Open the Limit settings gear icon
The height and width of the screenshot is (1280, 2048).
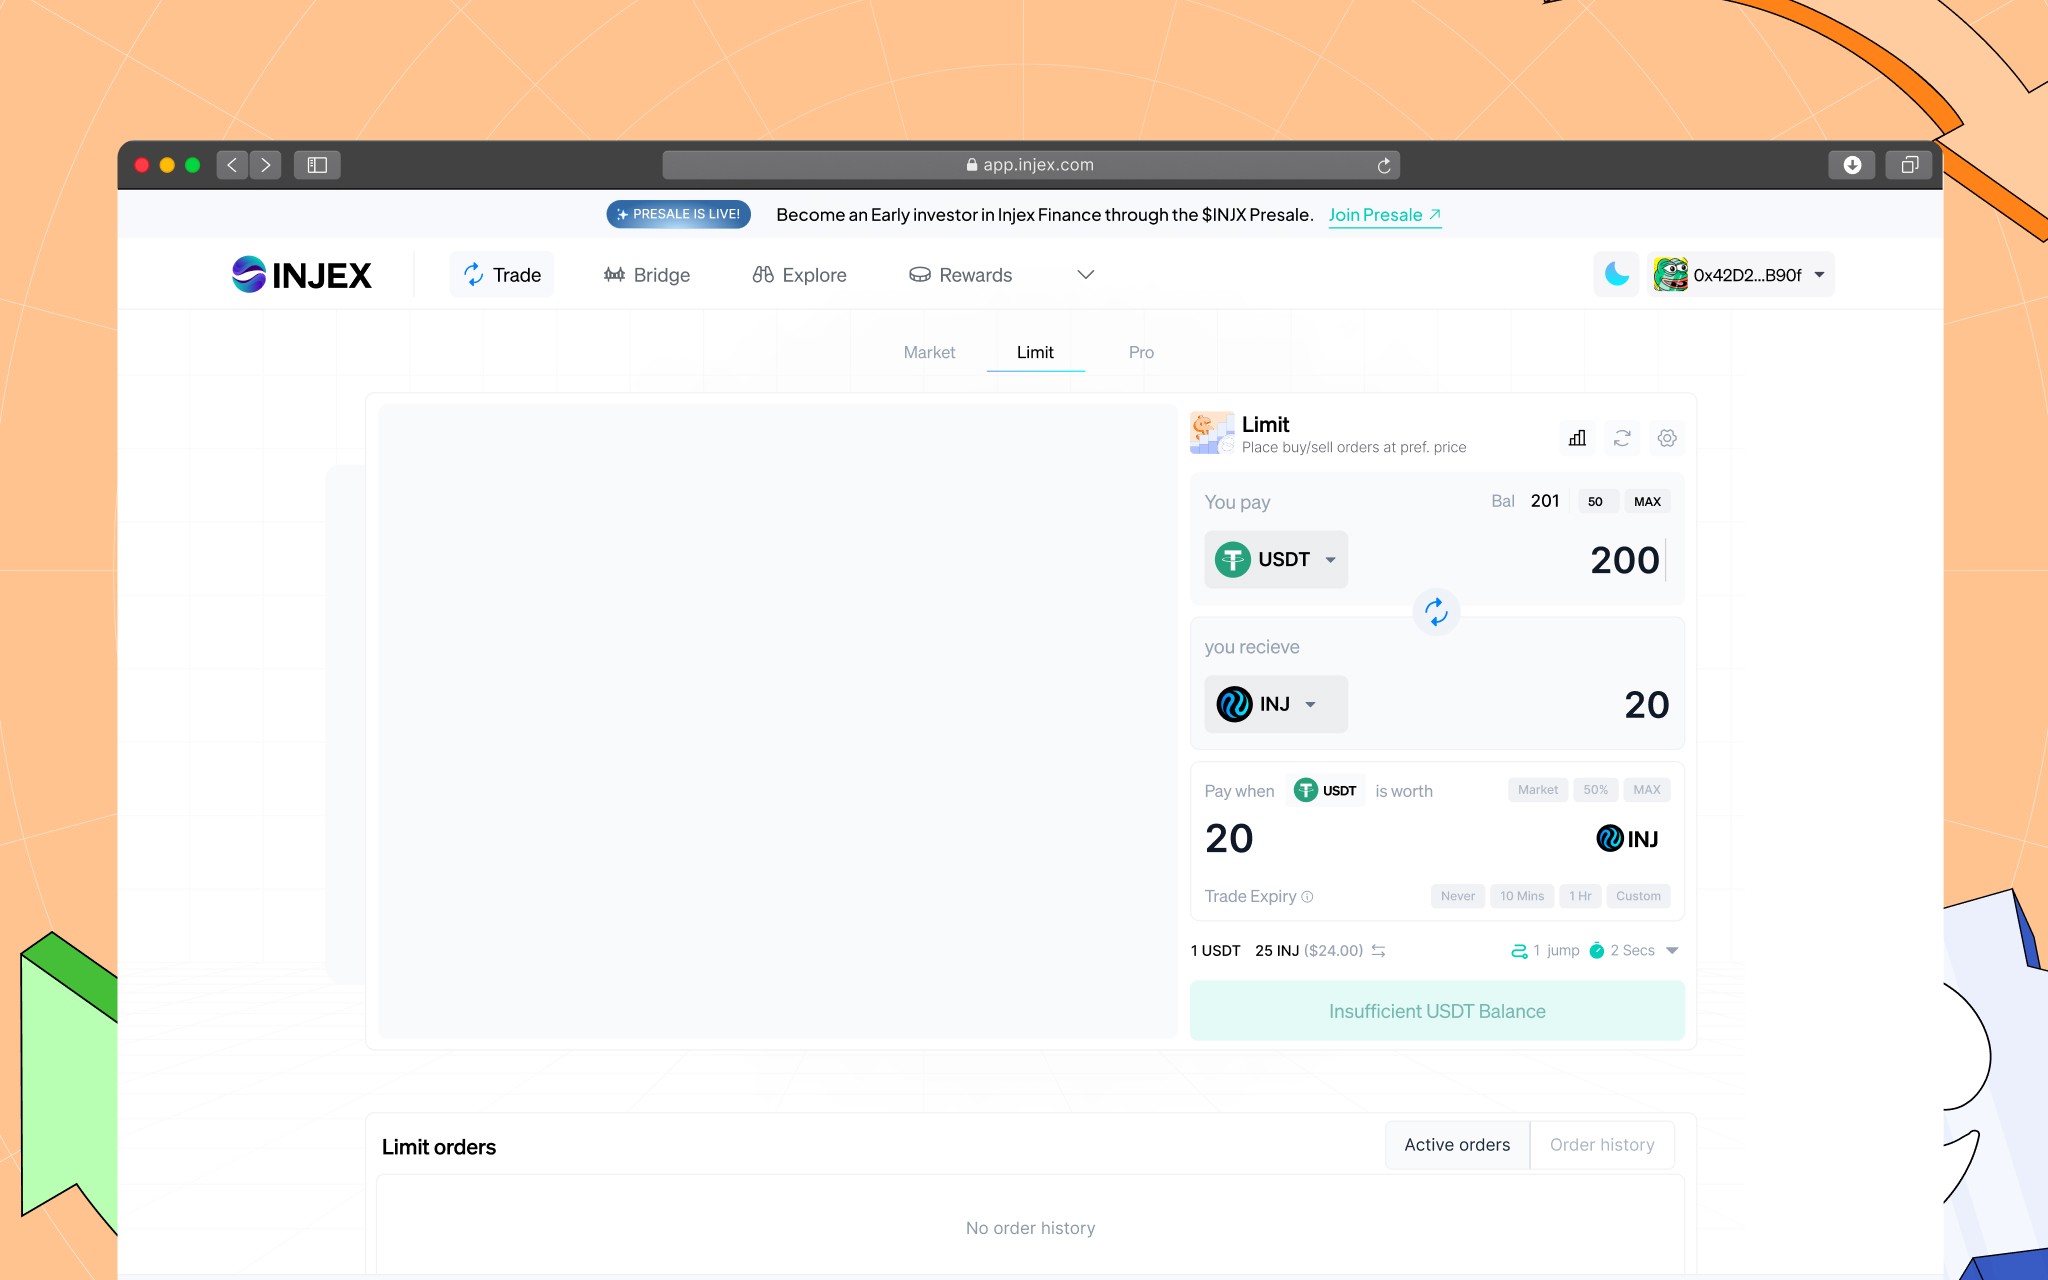[1667, 438]
